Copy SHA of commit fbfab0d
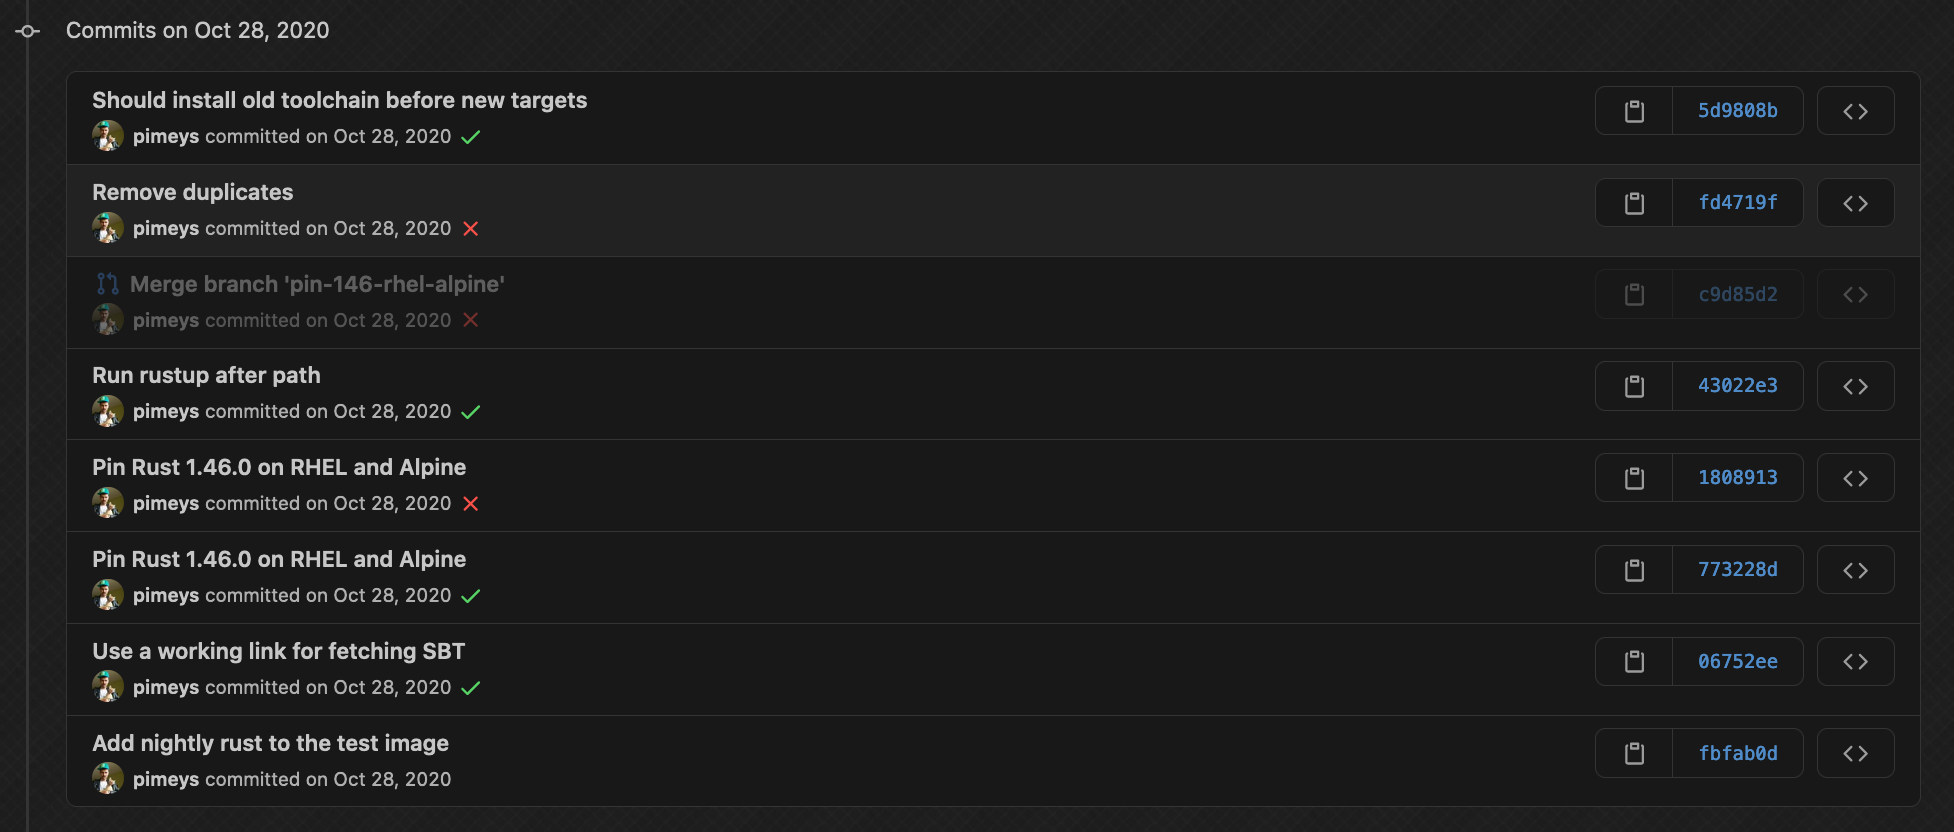Viewport: 1954px width, 832px height. point(1634,753)
